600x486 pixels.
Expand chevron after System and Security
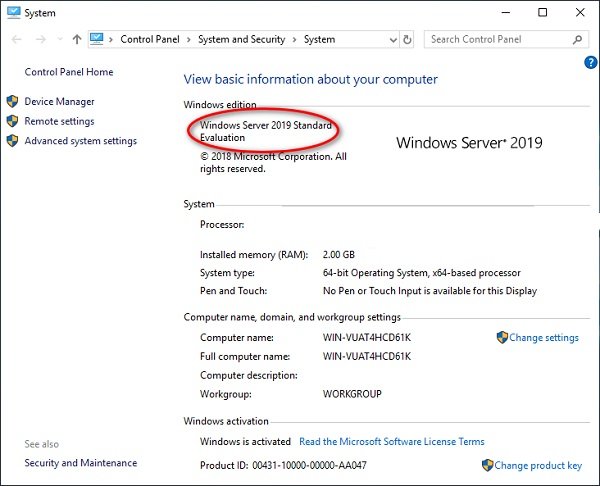pyautogui.click(x=294, y=39)
